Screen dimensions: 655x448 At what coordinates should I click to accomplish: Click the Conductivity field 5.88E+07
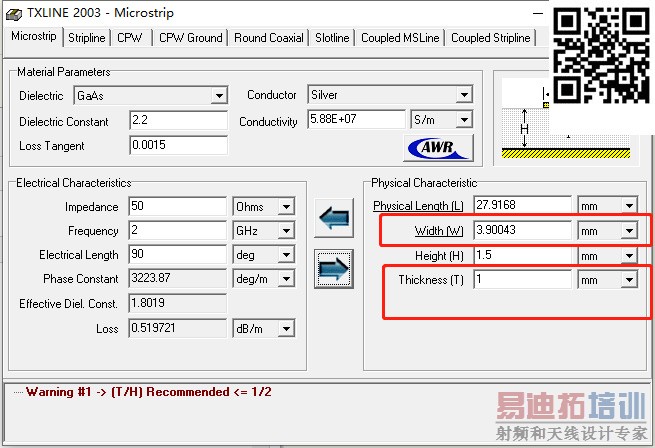[x=356, y=120]
